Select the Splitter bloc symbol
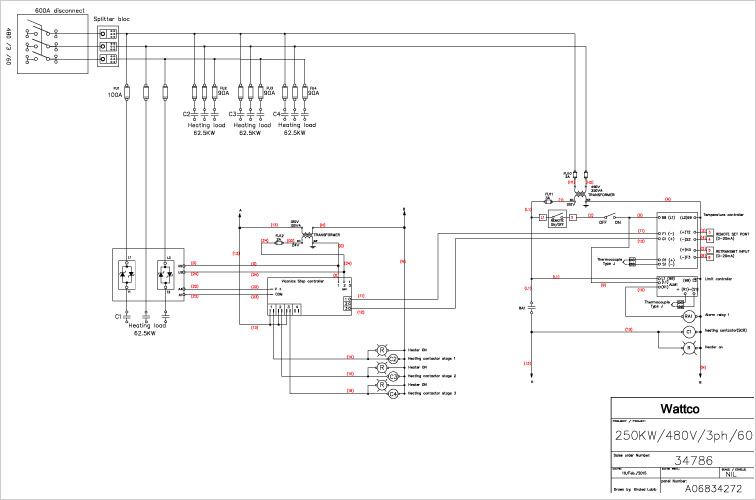This screenshot has width=756, height=500. coord(107,46)
